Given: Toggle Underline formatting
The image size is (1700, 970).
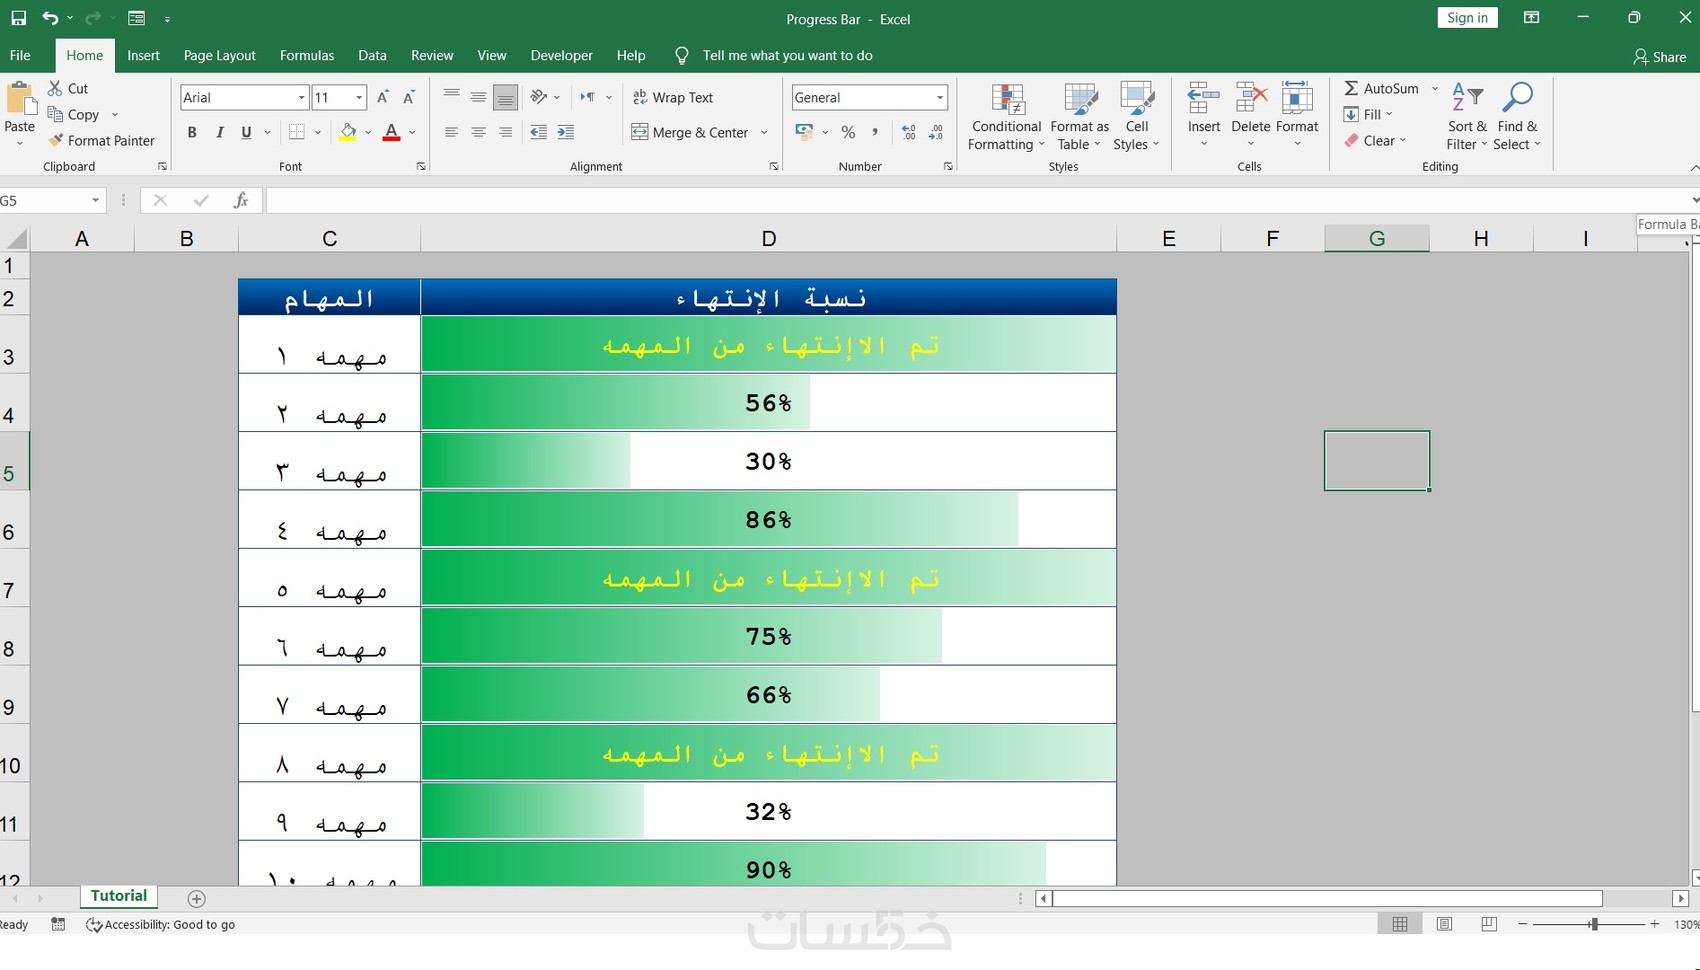Looking at the screenshot, I should tap(246, 132).
